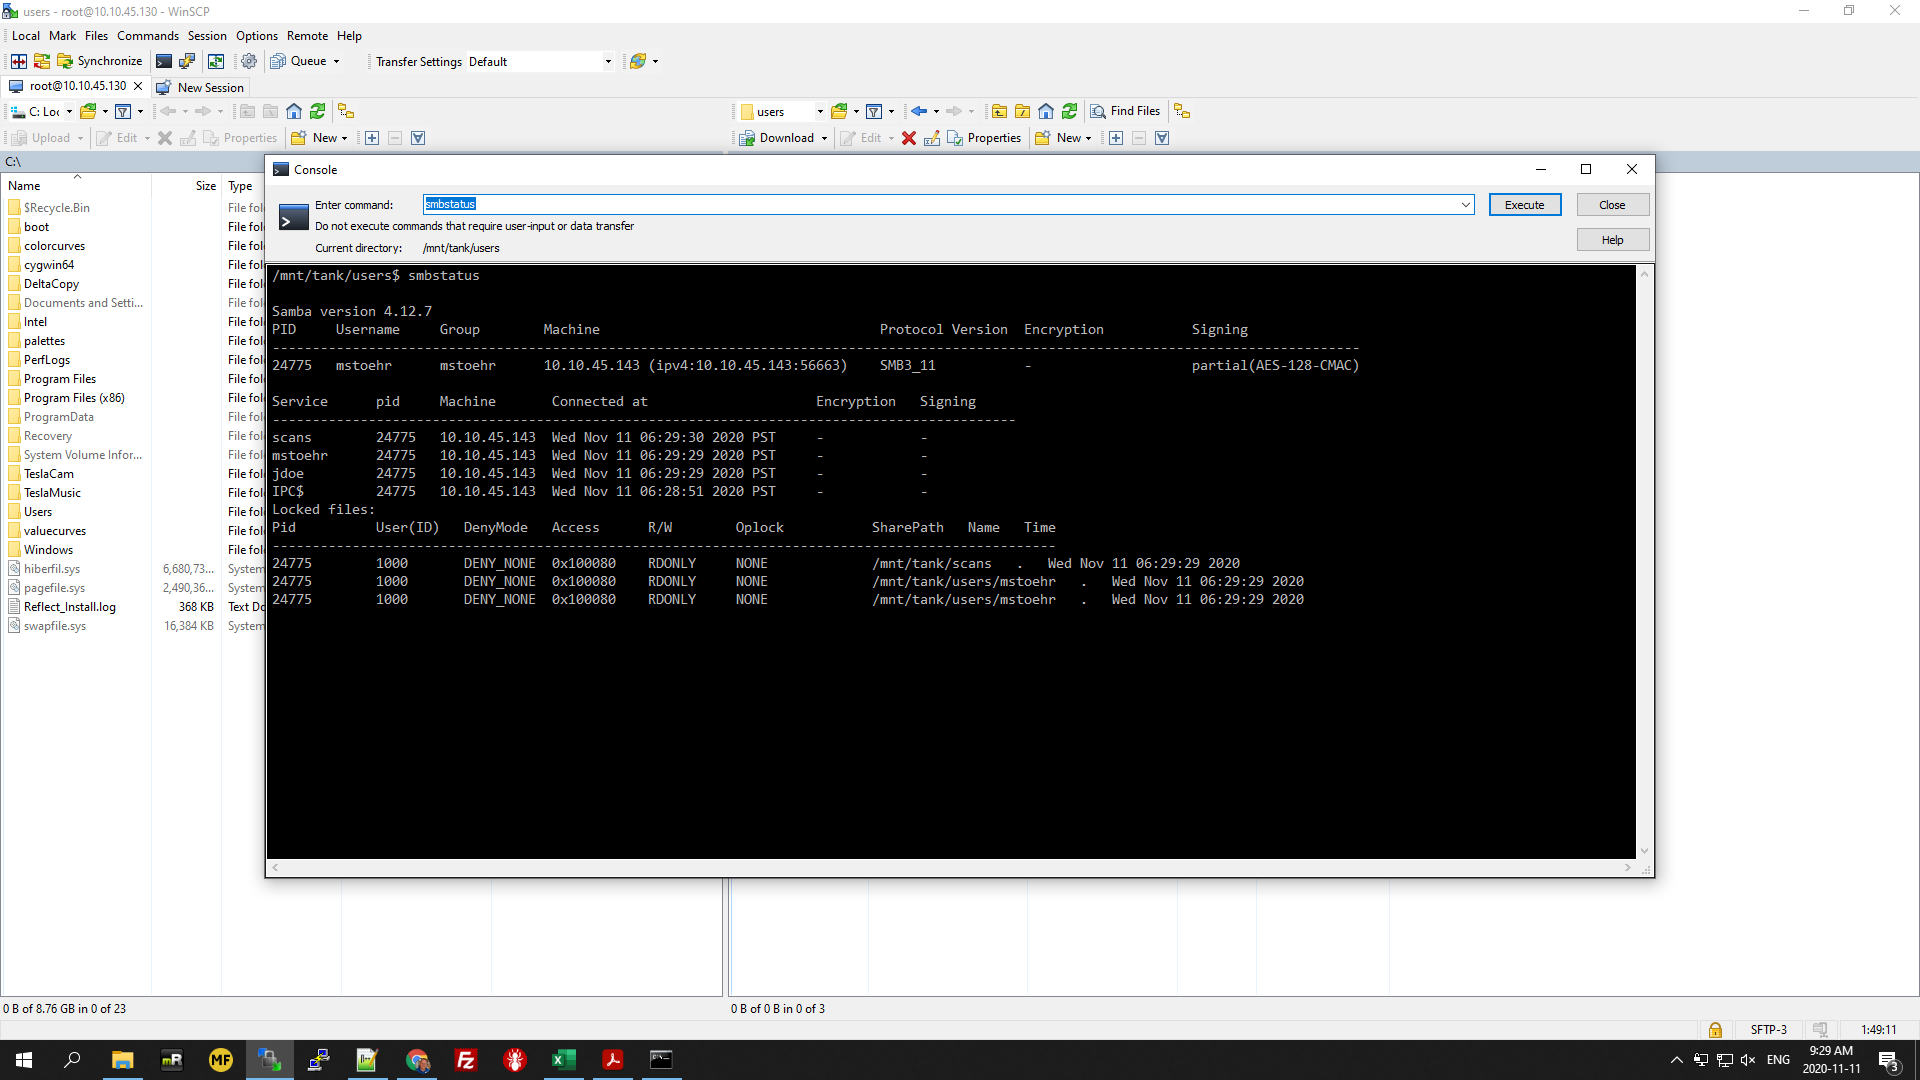
Task: Open the notification center icon
Action: click(1889, 1060)
